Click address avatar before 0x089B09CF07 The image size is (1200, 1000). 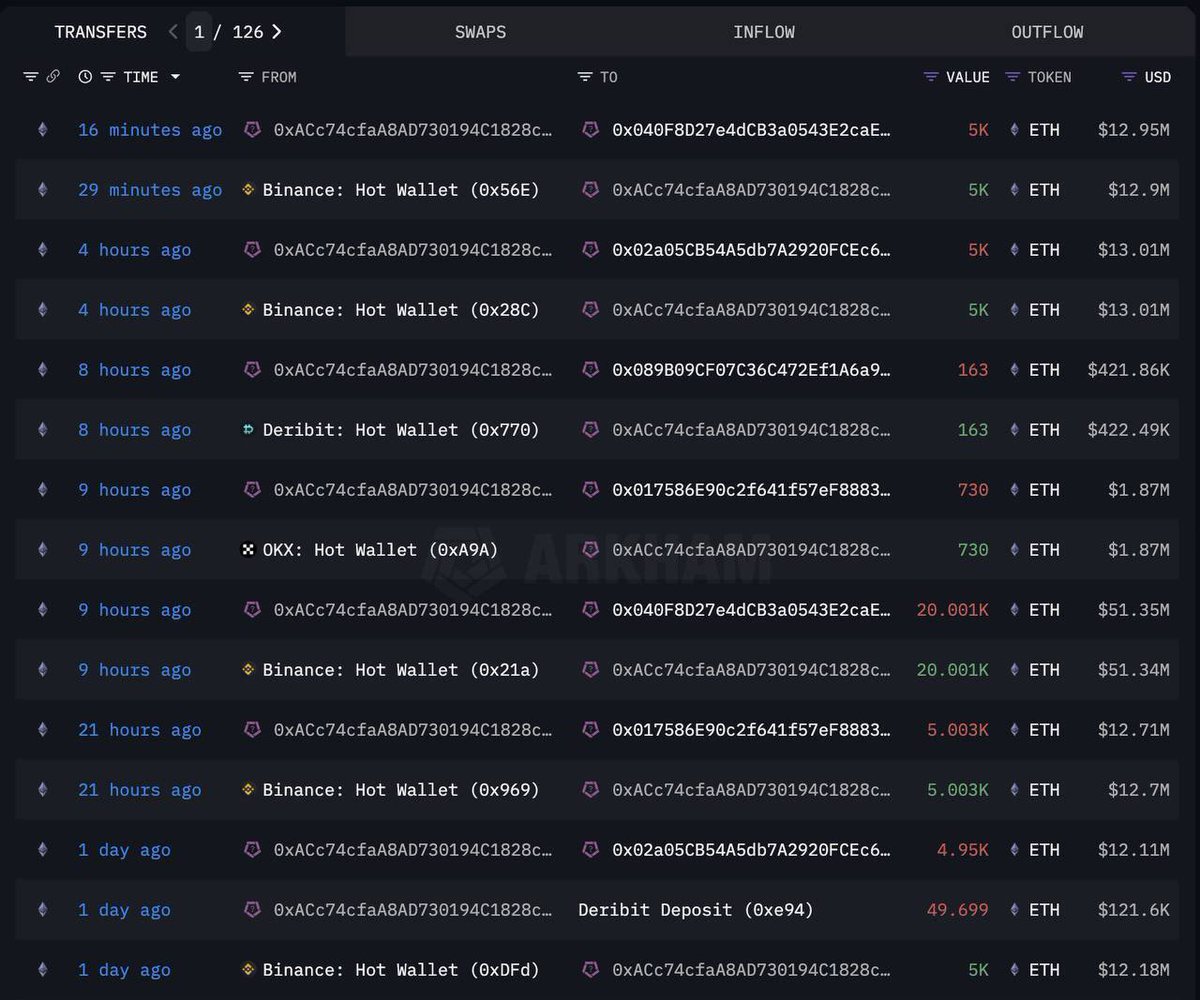pyautogui.click(x=591, y=370)
